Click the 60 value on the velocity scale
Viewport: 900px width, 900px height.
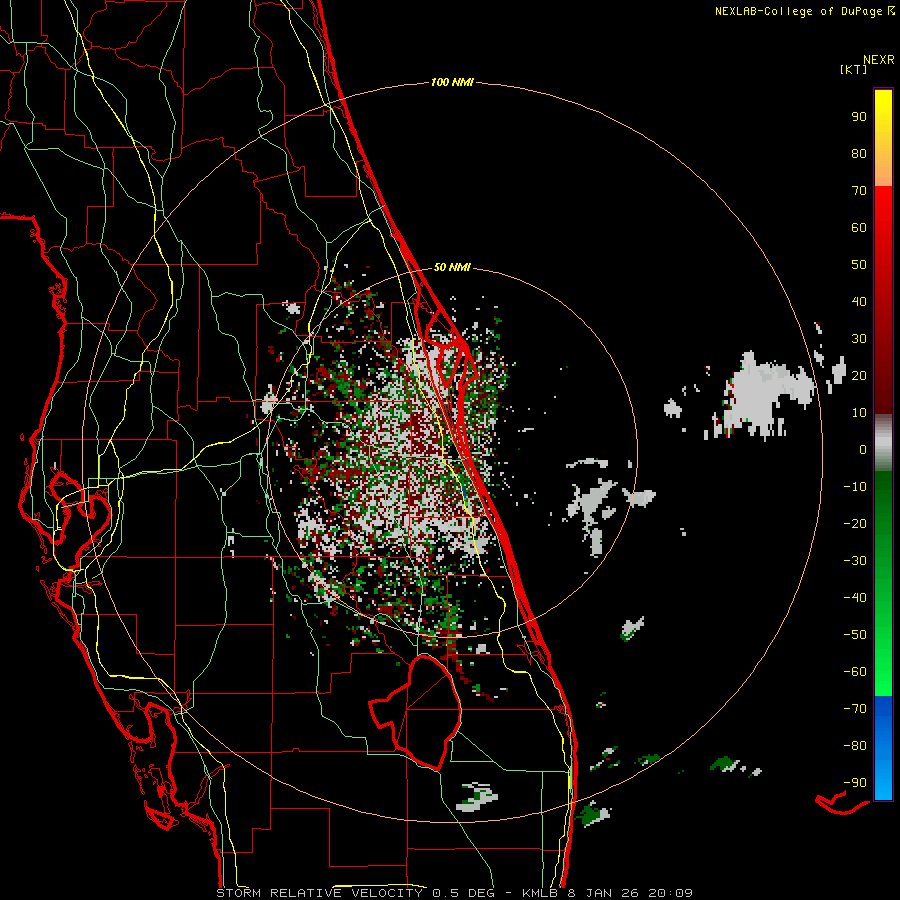click(859, 228)
